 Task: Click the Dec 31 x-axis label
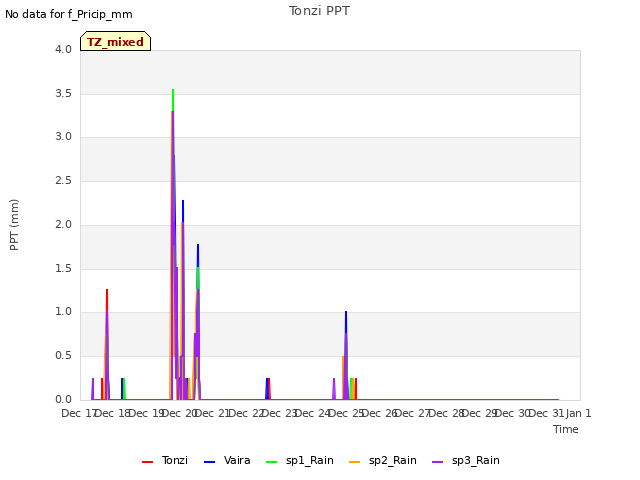pyautogui.click(x=547, y=413)
